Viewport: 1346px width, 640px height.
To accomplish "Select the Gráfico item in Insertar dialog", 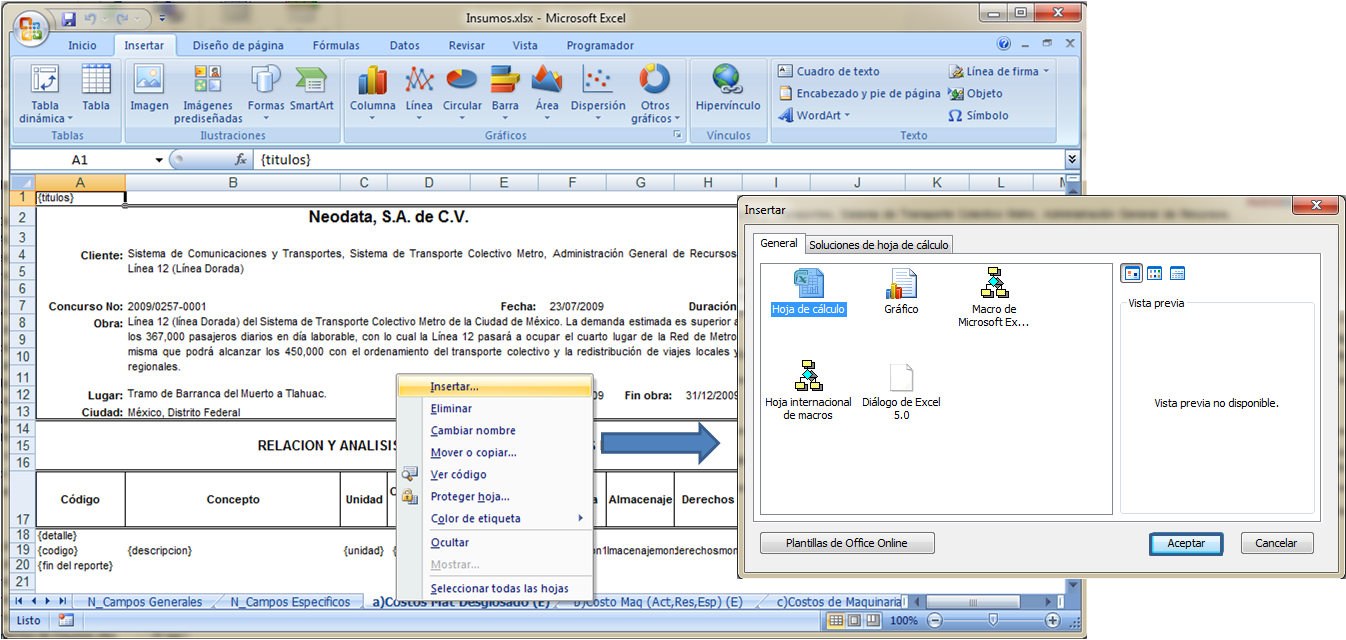I will [x=901, y=292].
